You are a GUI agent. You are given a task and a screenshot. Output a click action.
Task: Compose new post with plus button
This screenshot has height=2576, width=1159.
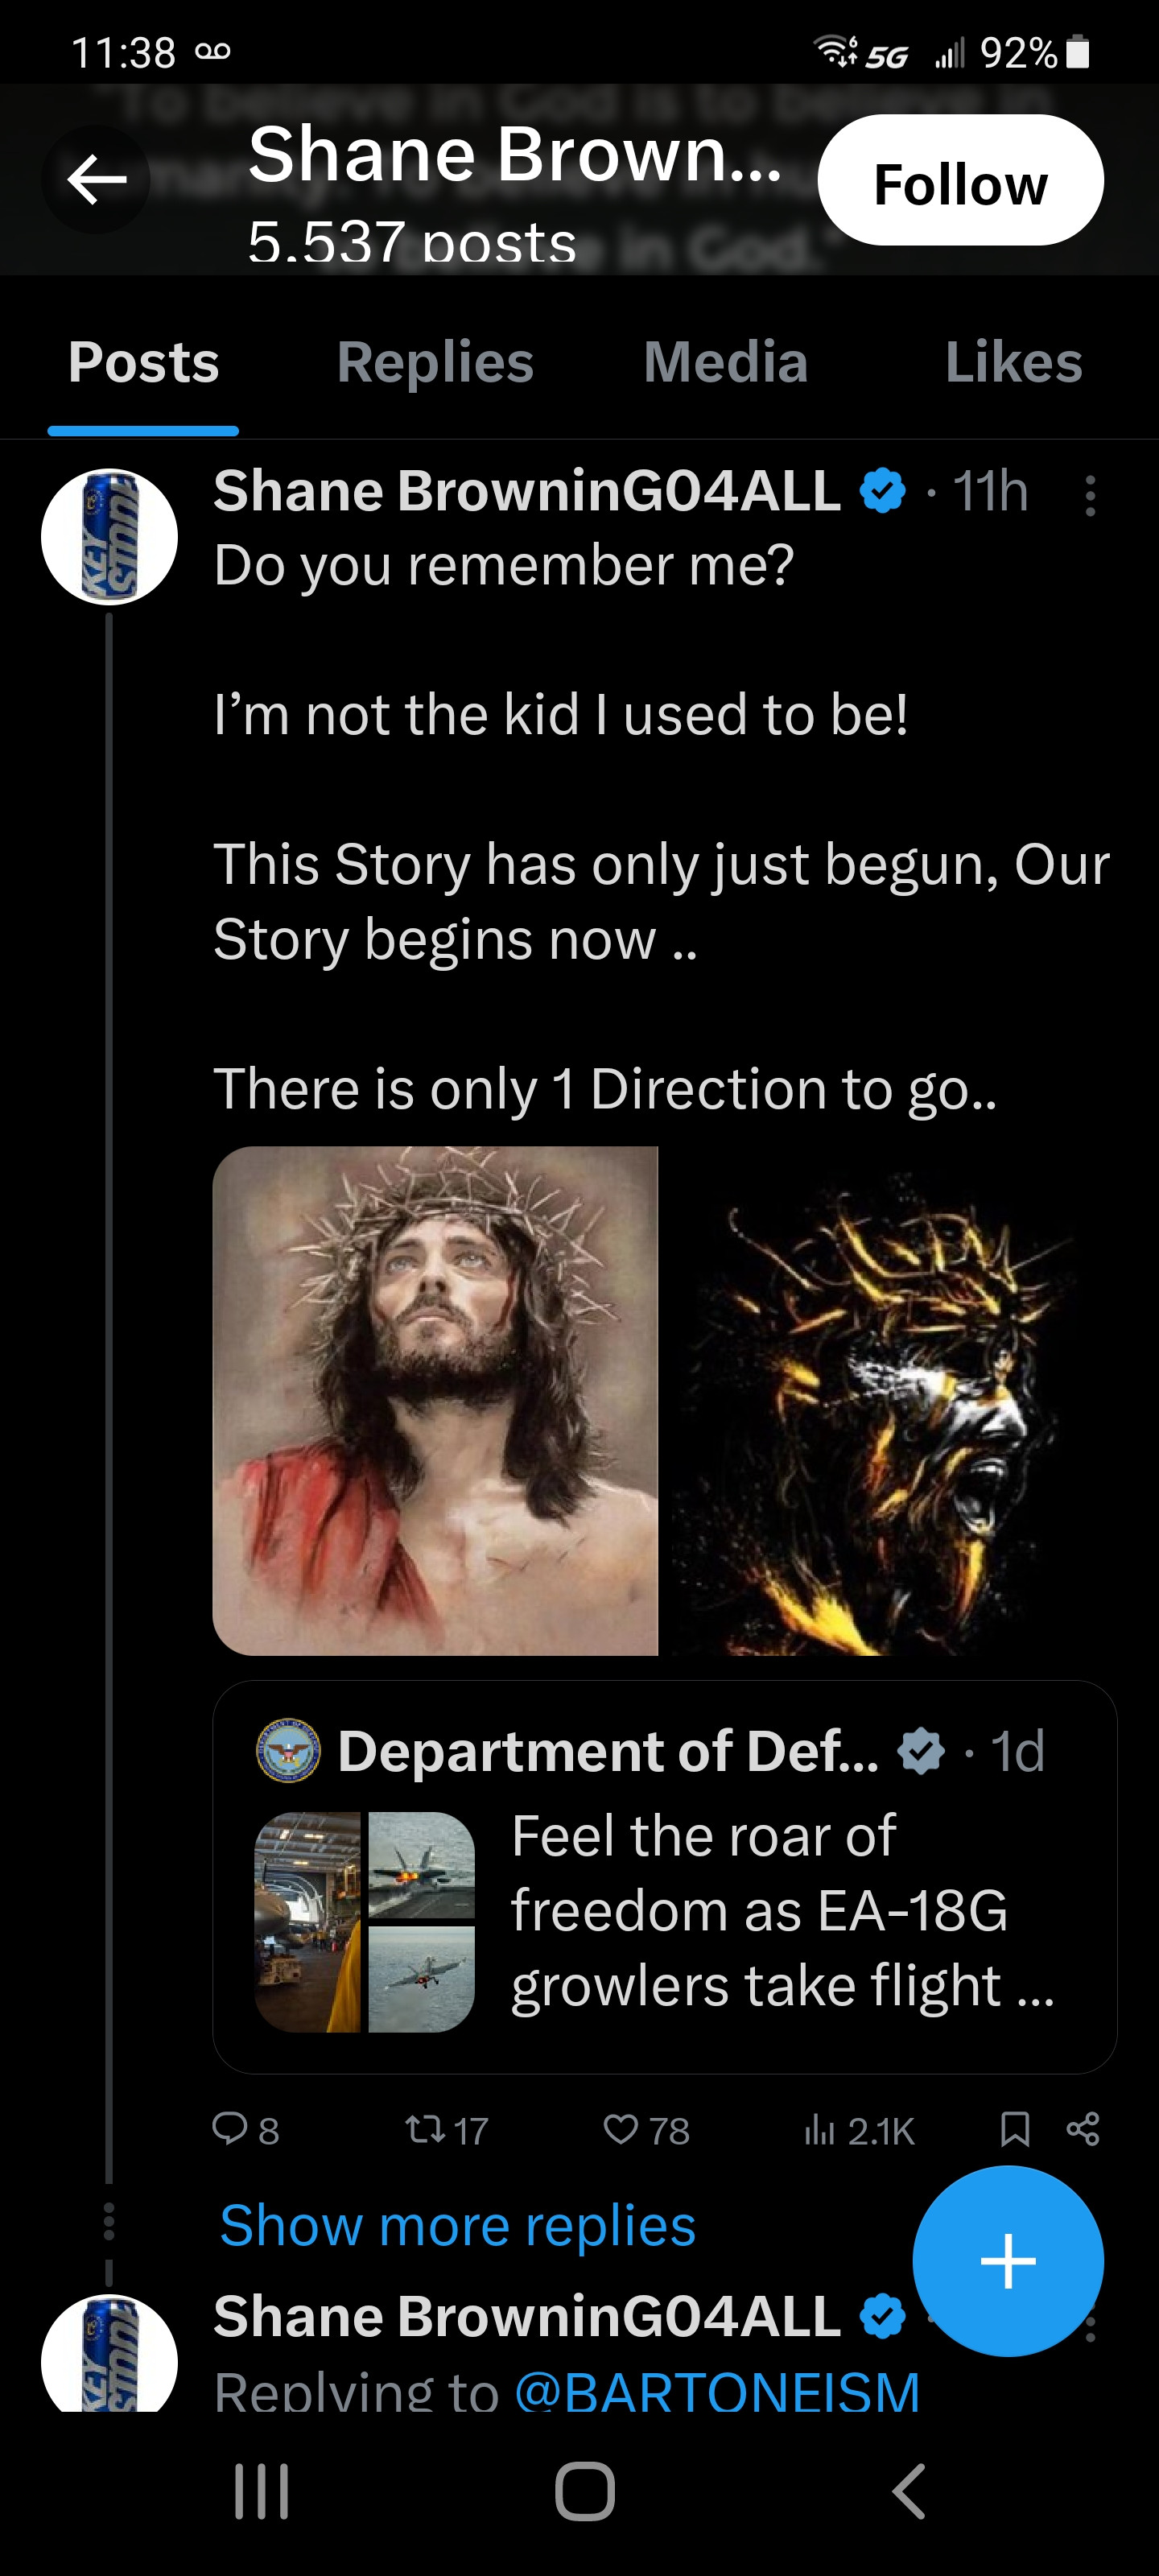point(1007,2261)
